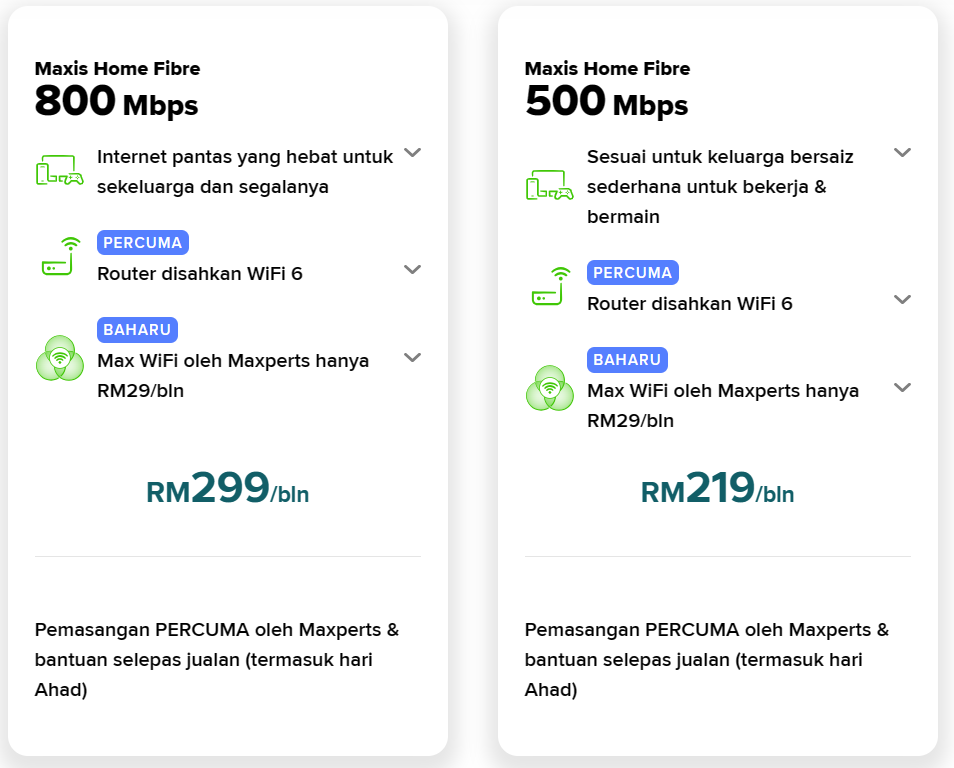Click the RM299/bln price
Screen dimensions: 954x768
click(228, 489)
